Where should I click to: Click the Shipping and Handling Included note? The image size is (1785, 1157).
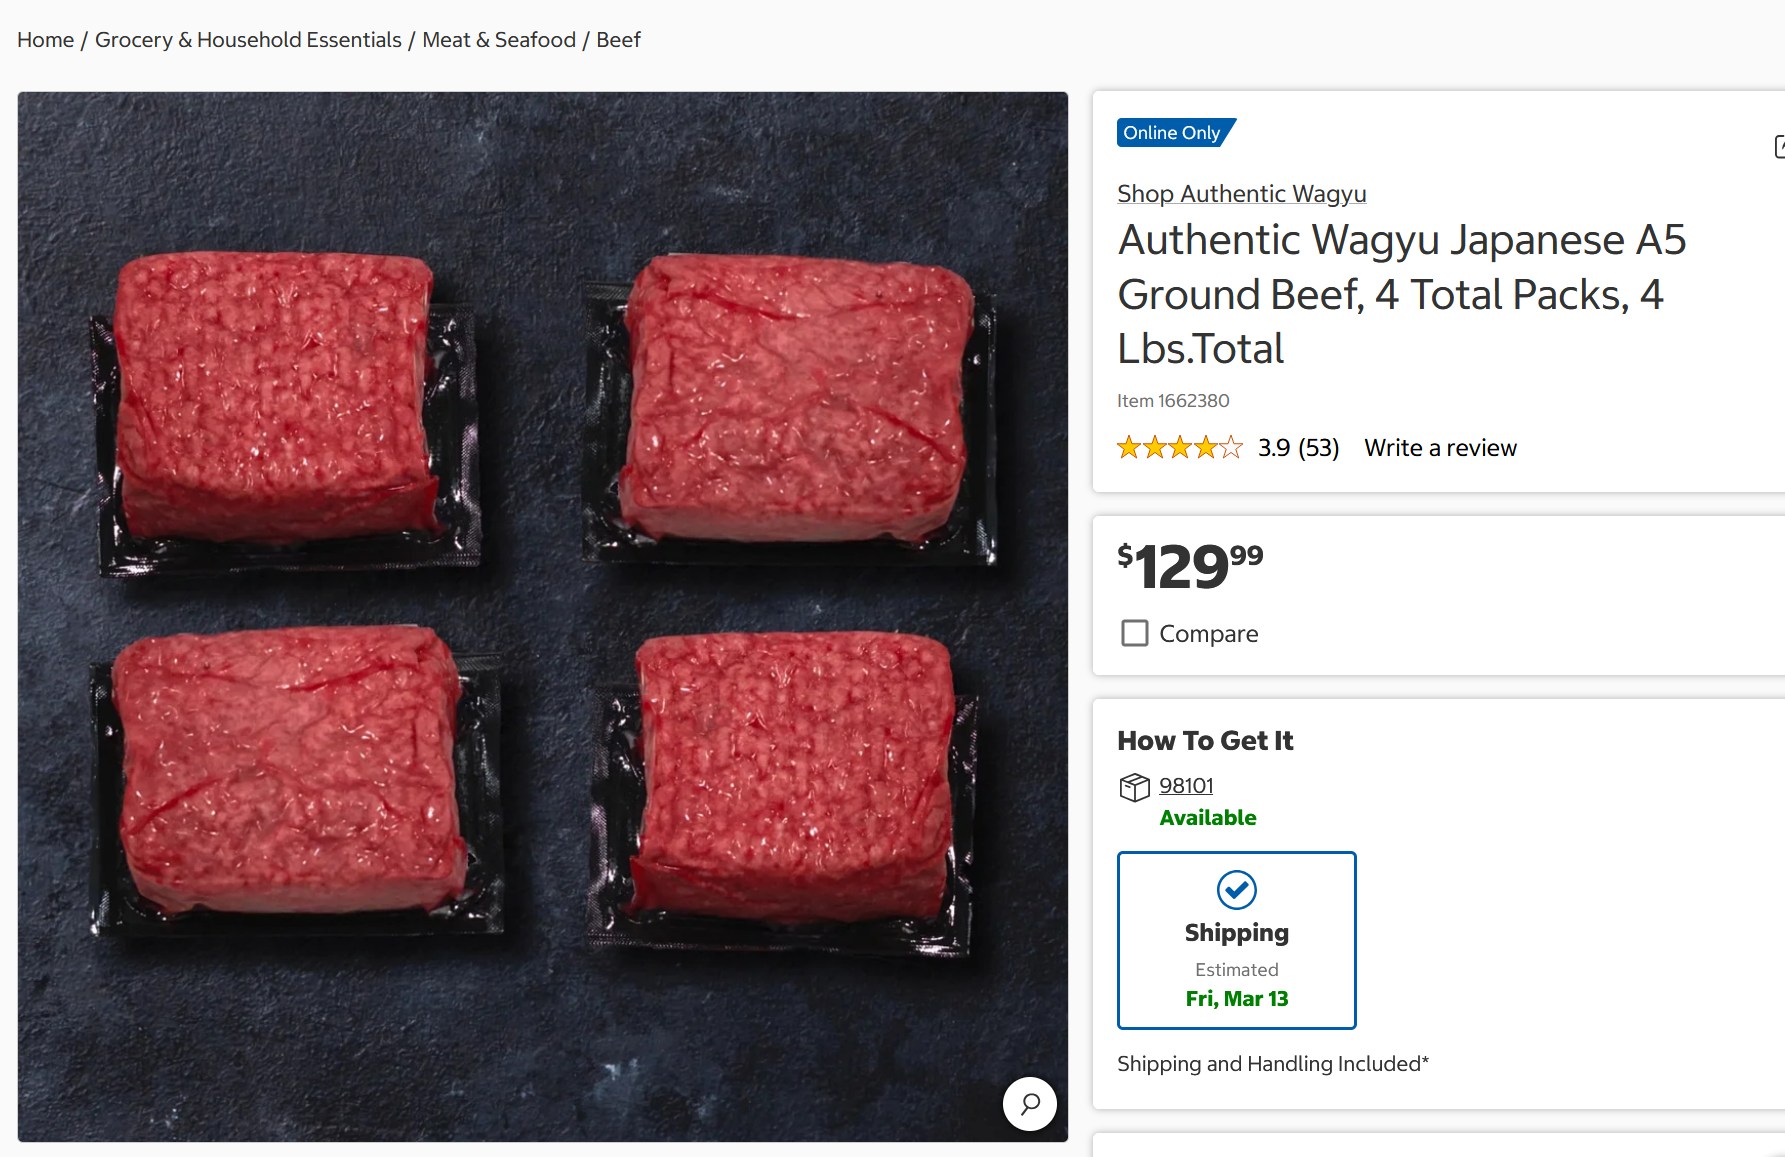pyautogui.click(x=1272, y=1064)
